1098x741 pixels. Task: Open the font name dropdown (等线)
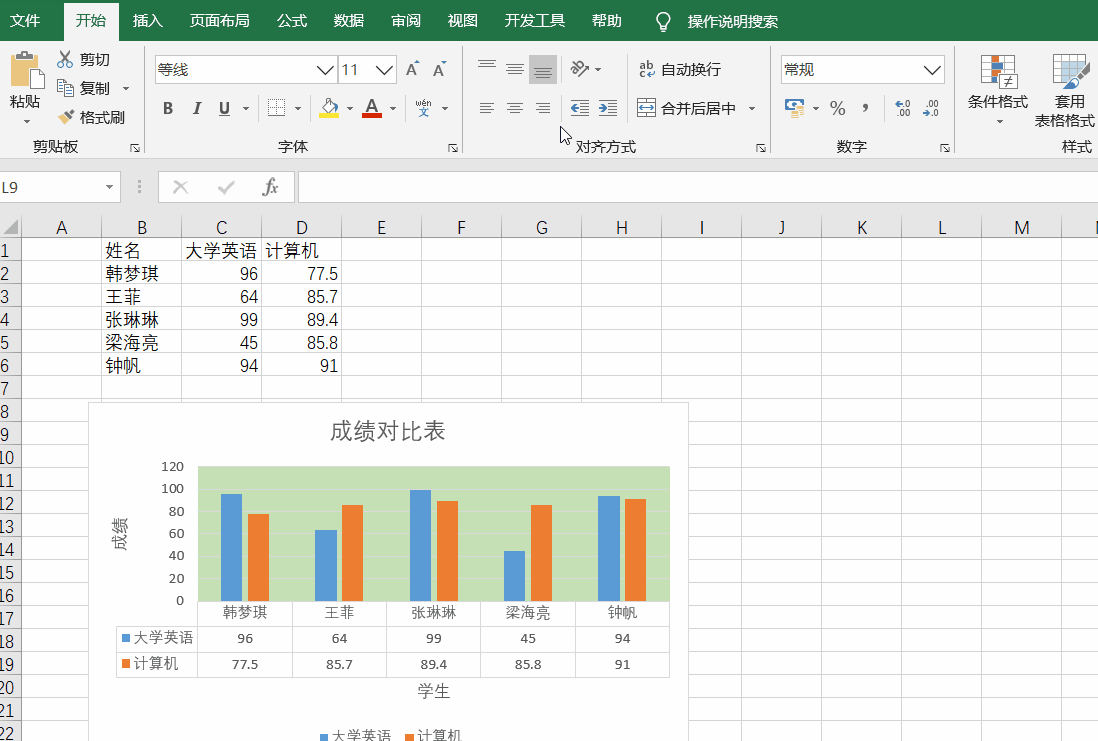pyautogui.click(x=325, y=70)
